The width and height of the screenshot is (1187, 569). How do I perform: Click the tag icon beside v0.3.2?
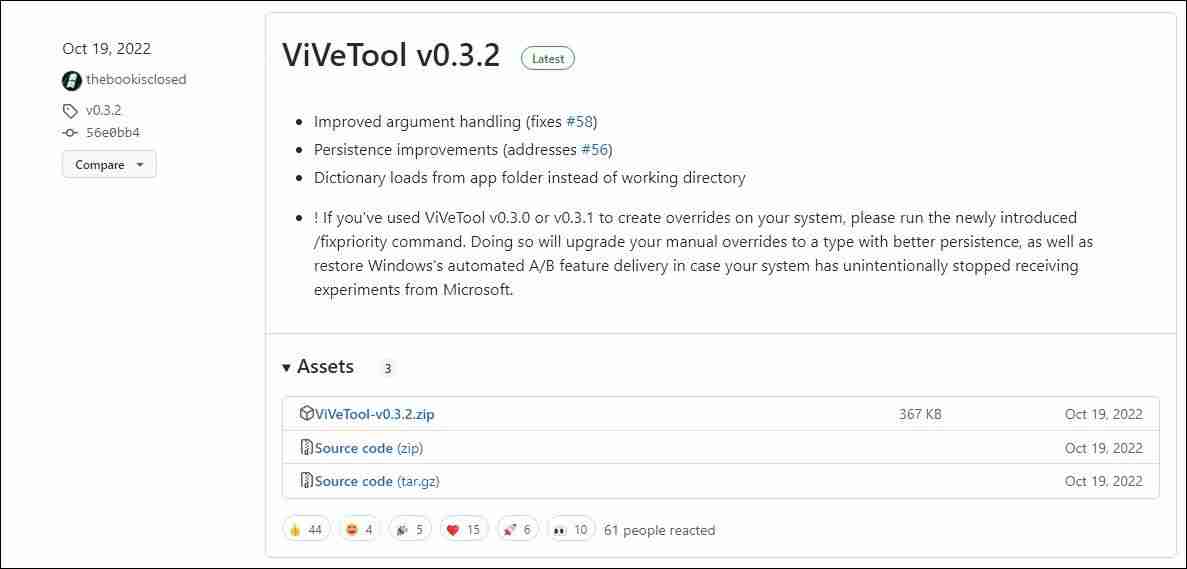click(70, 111)
